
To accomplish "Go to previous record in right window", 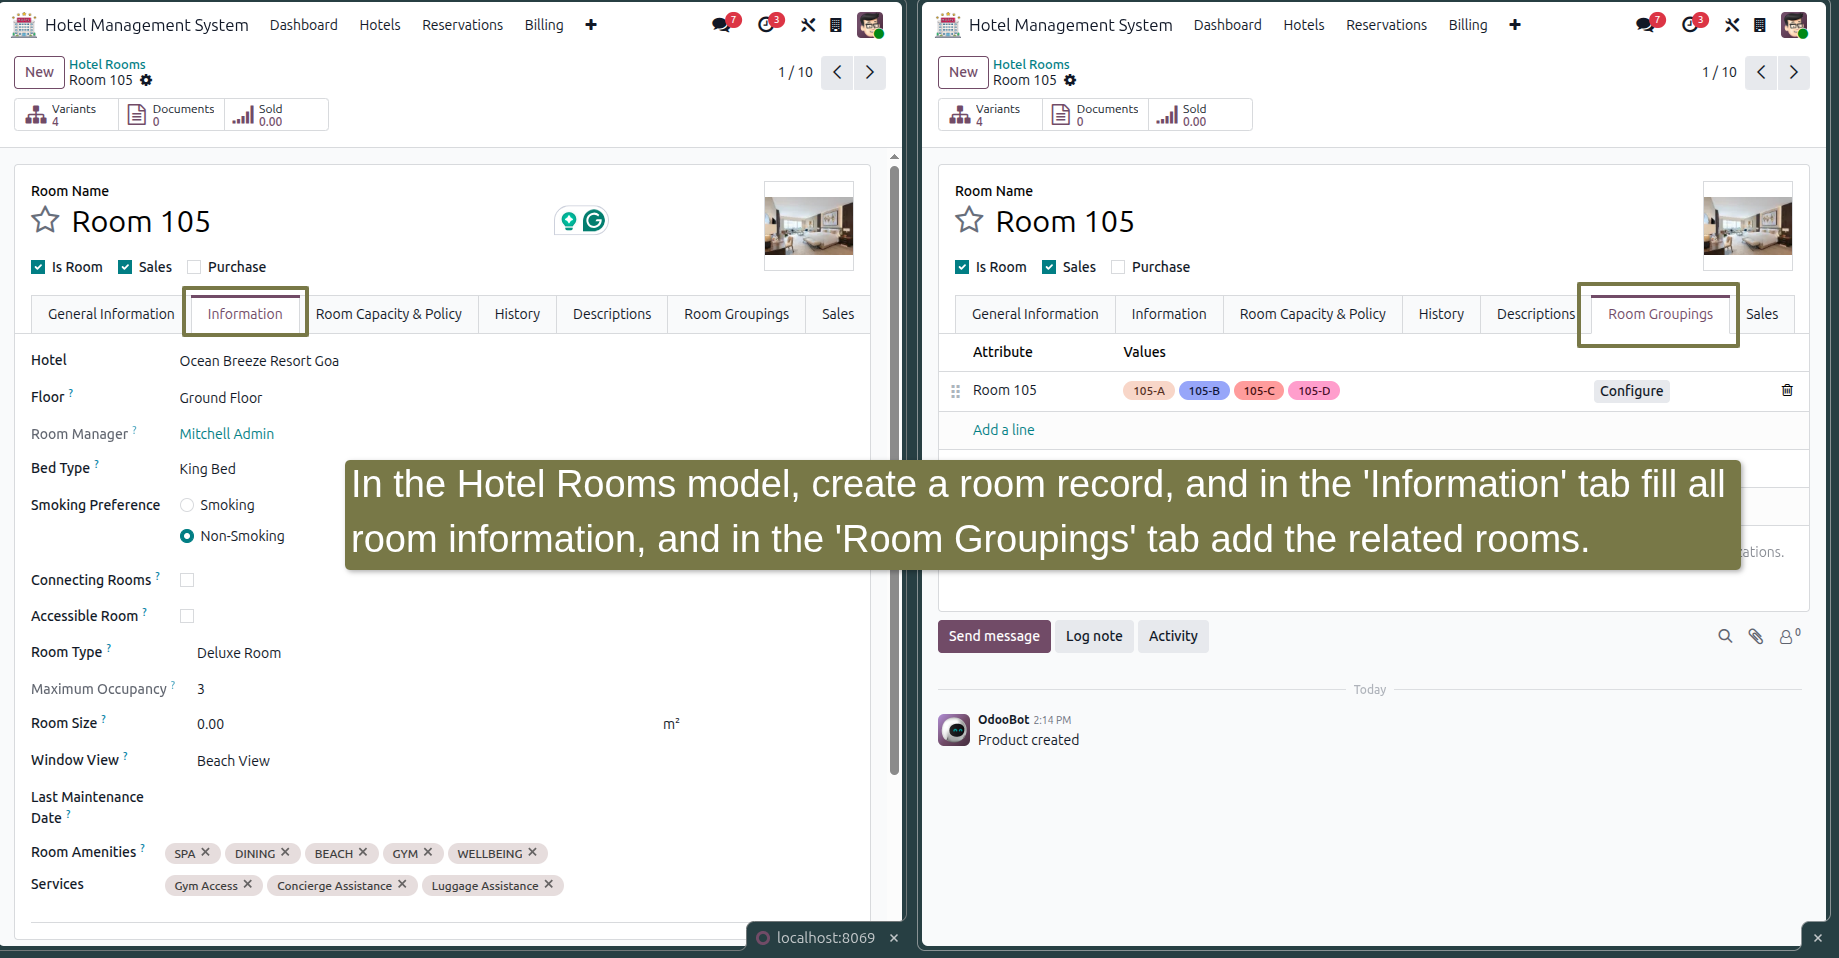I will tap(1761, 72).
